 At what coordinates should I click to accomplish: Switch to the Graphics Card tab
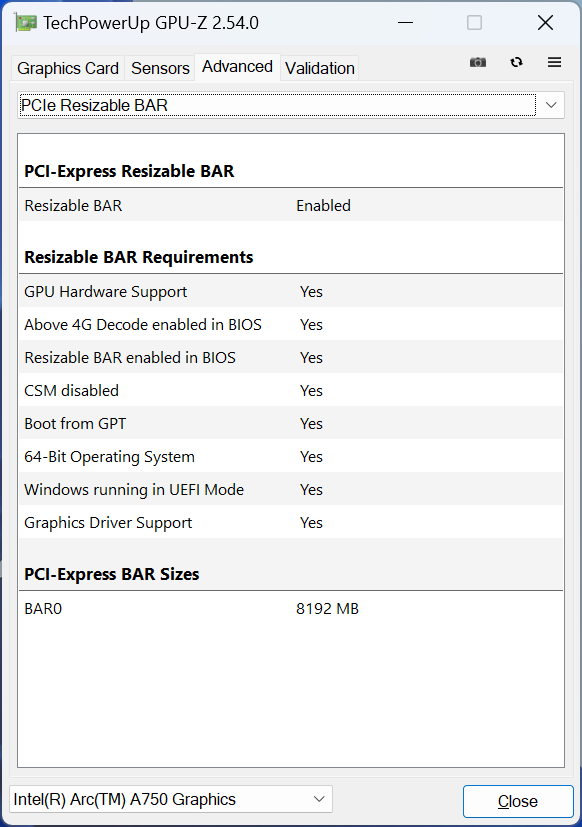tap(68, 68)
